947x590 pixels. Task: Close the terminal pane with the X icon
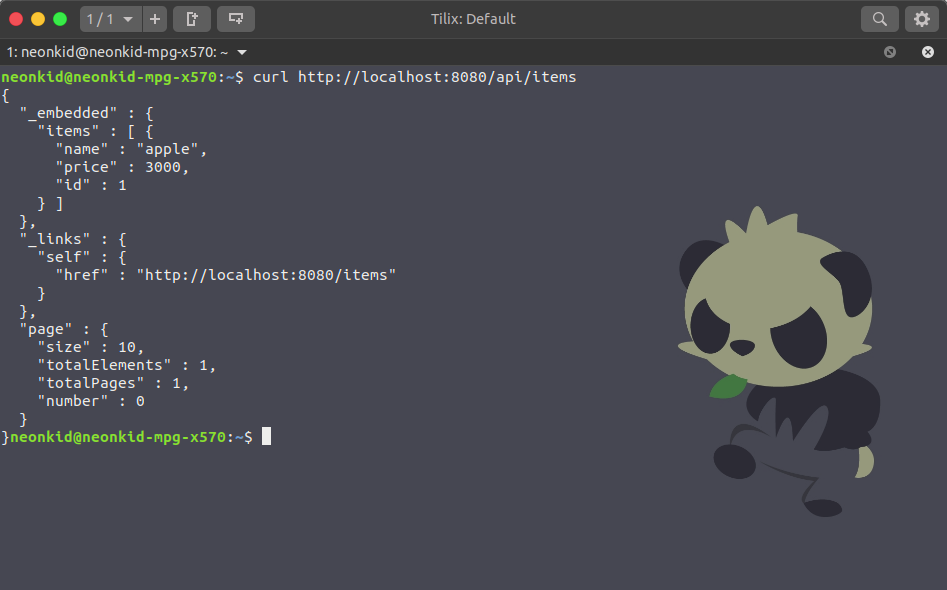tap(928, 52)
